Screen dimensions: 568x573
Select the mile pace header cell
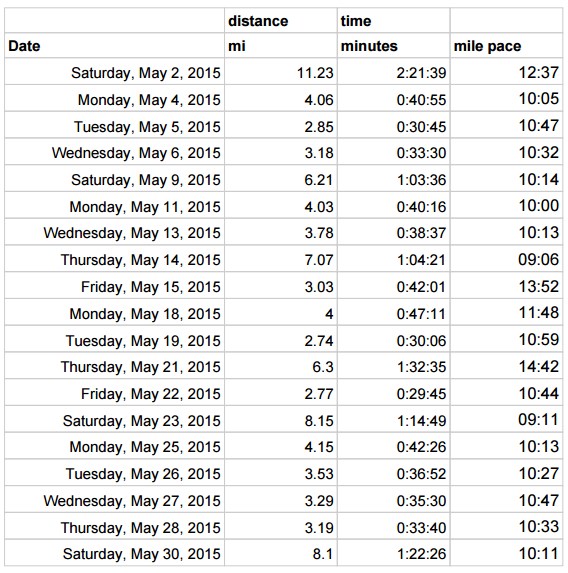tap(506, 45)
